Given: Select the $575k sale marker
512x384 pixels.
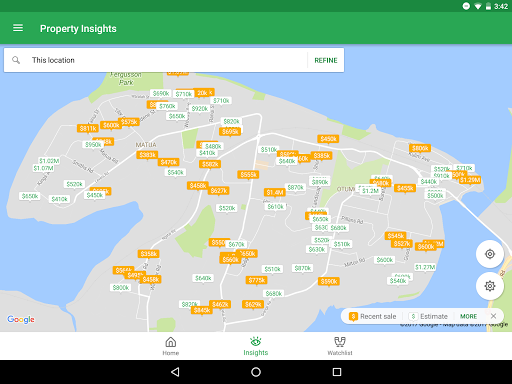Looking at the screenshot, I should click(129, 122).
